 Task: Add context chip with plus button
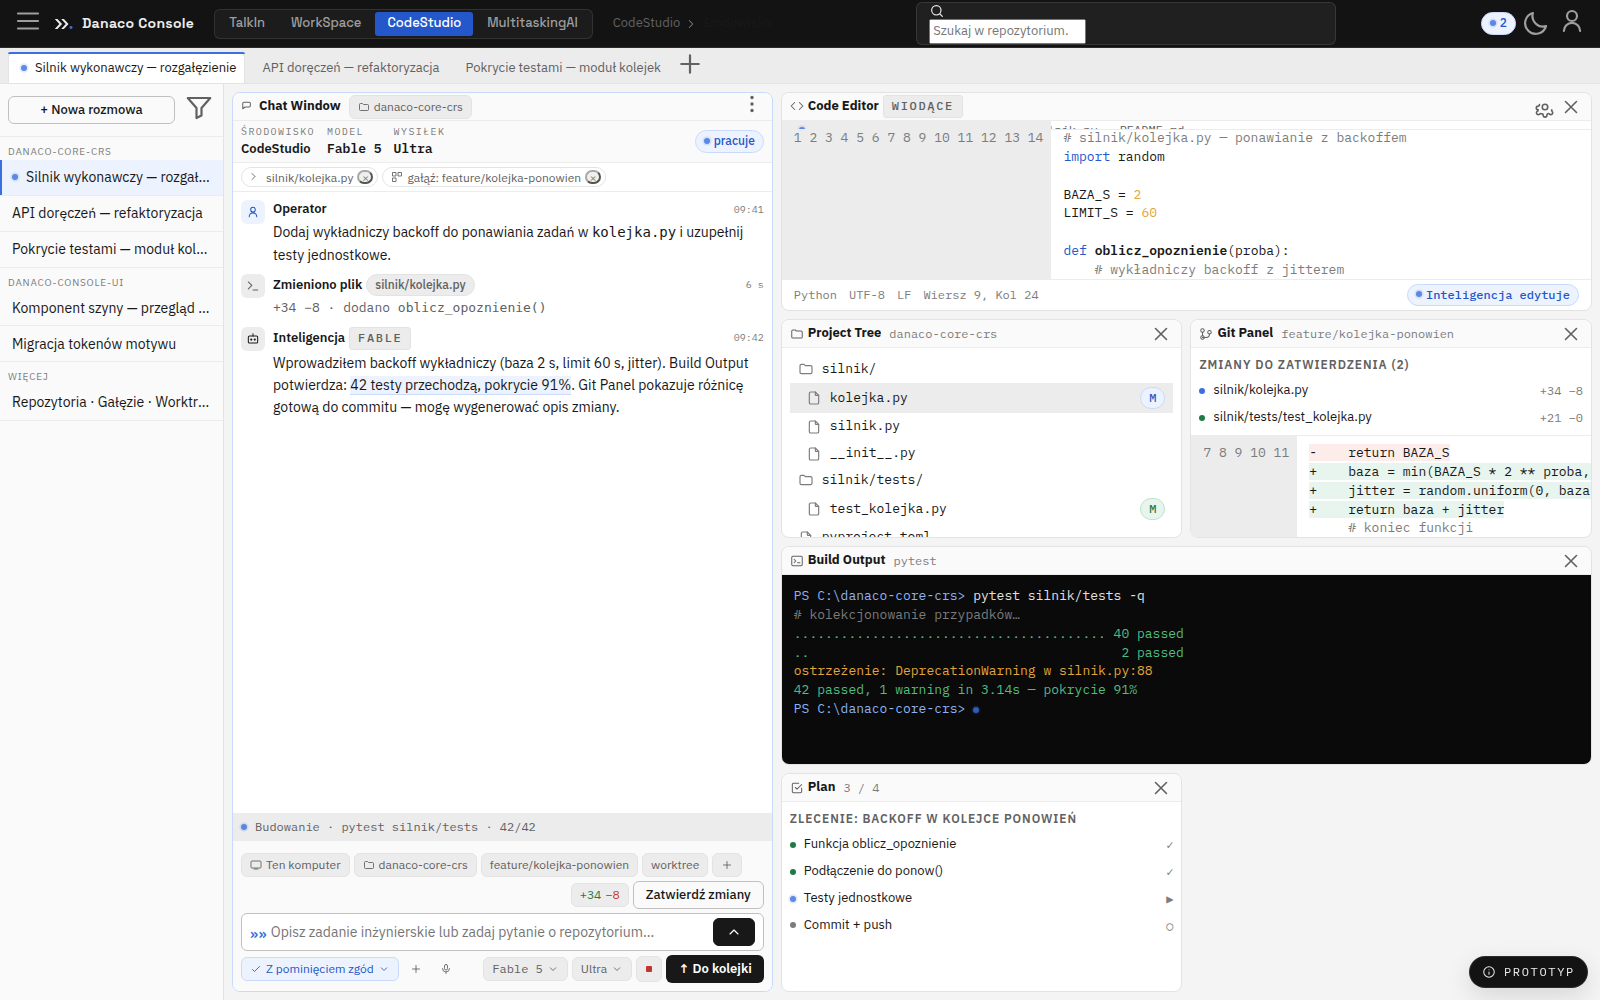tap(727, 865)
